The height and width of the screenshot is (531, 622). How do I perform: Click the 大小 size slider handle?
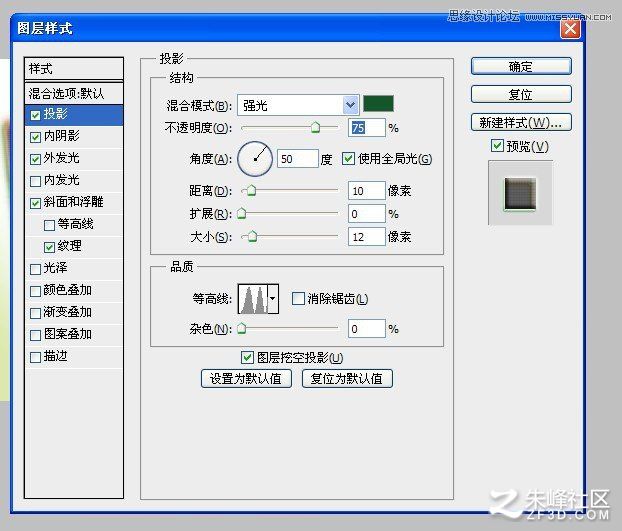pyautogui.click(x=252, y=237)
